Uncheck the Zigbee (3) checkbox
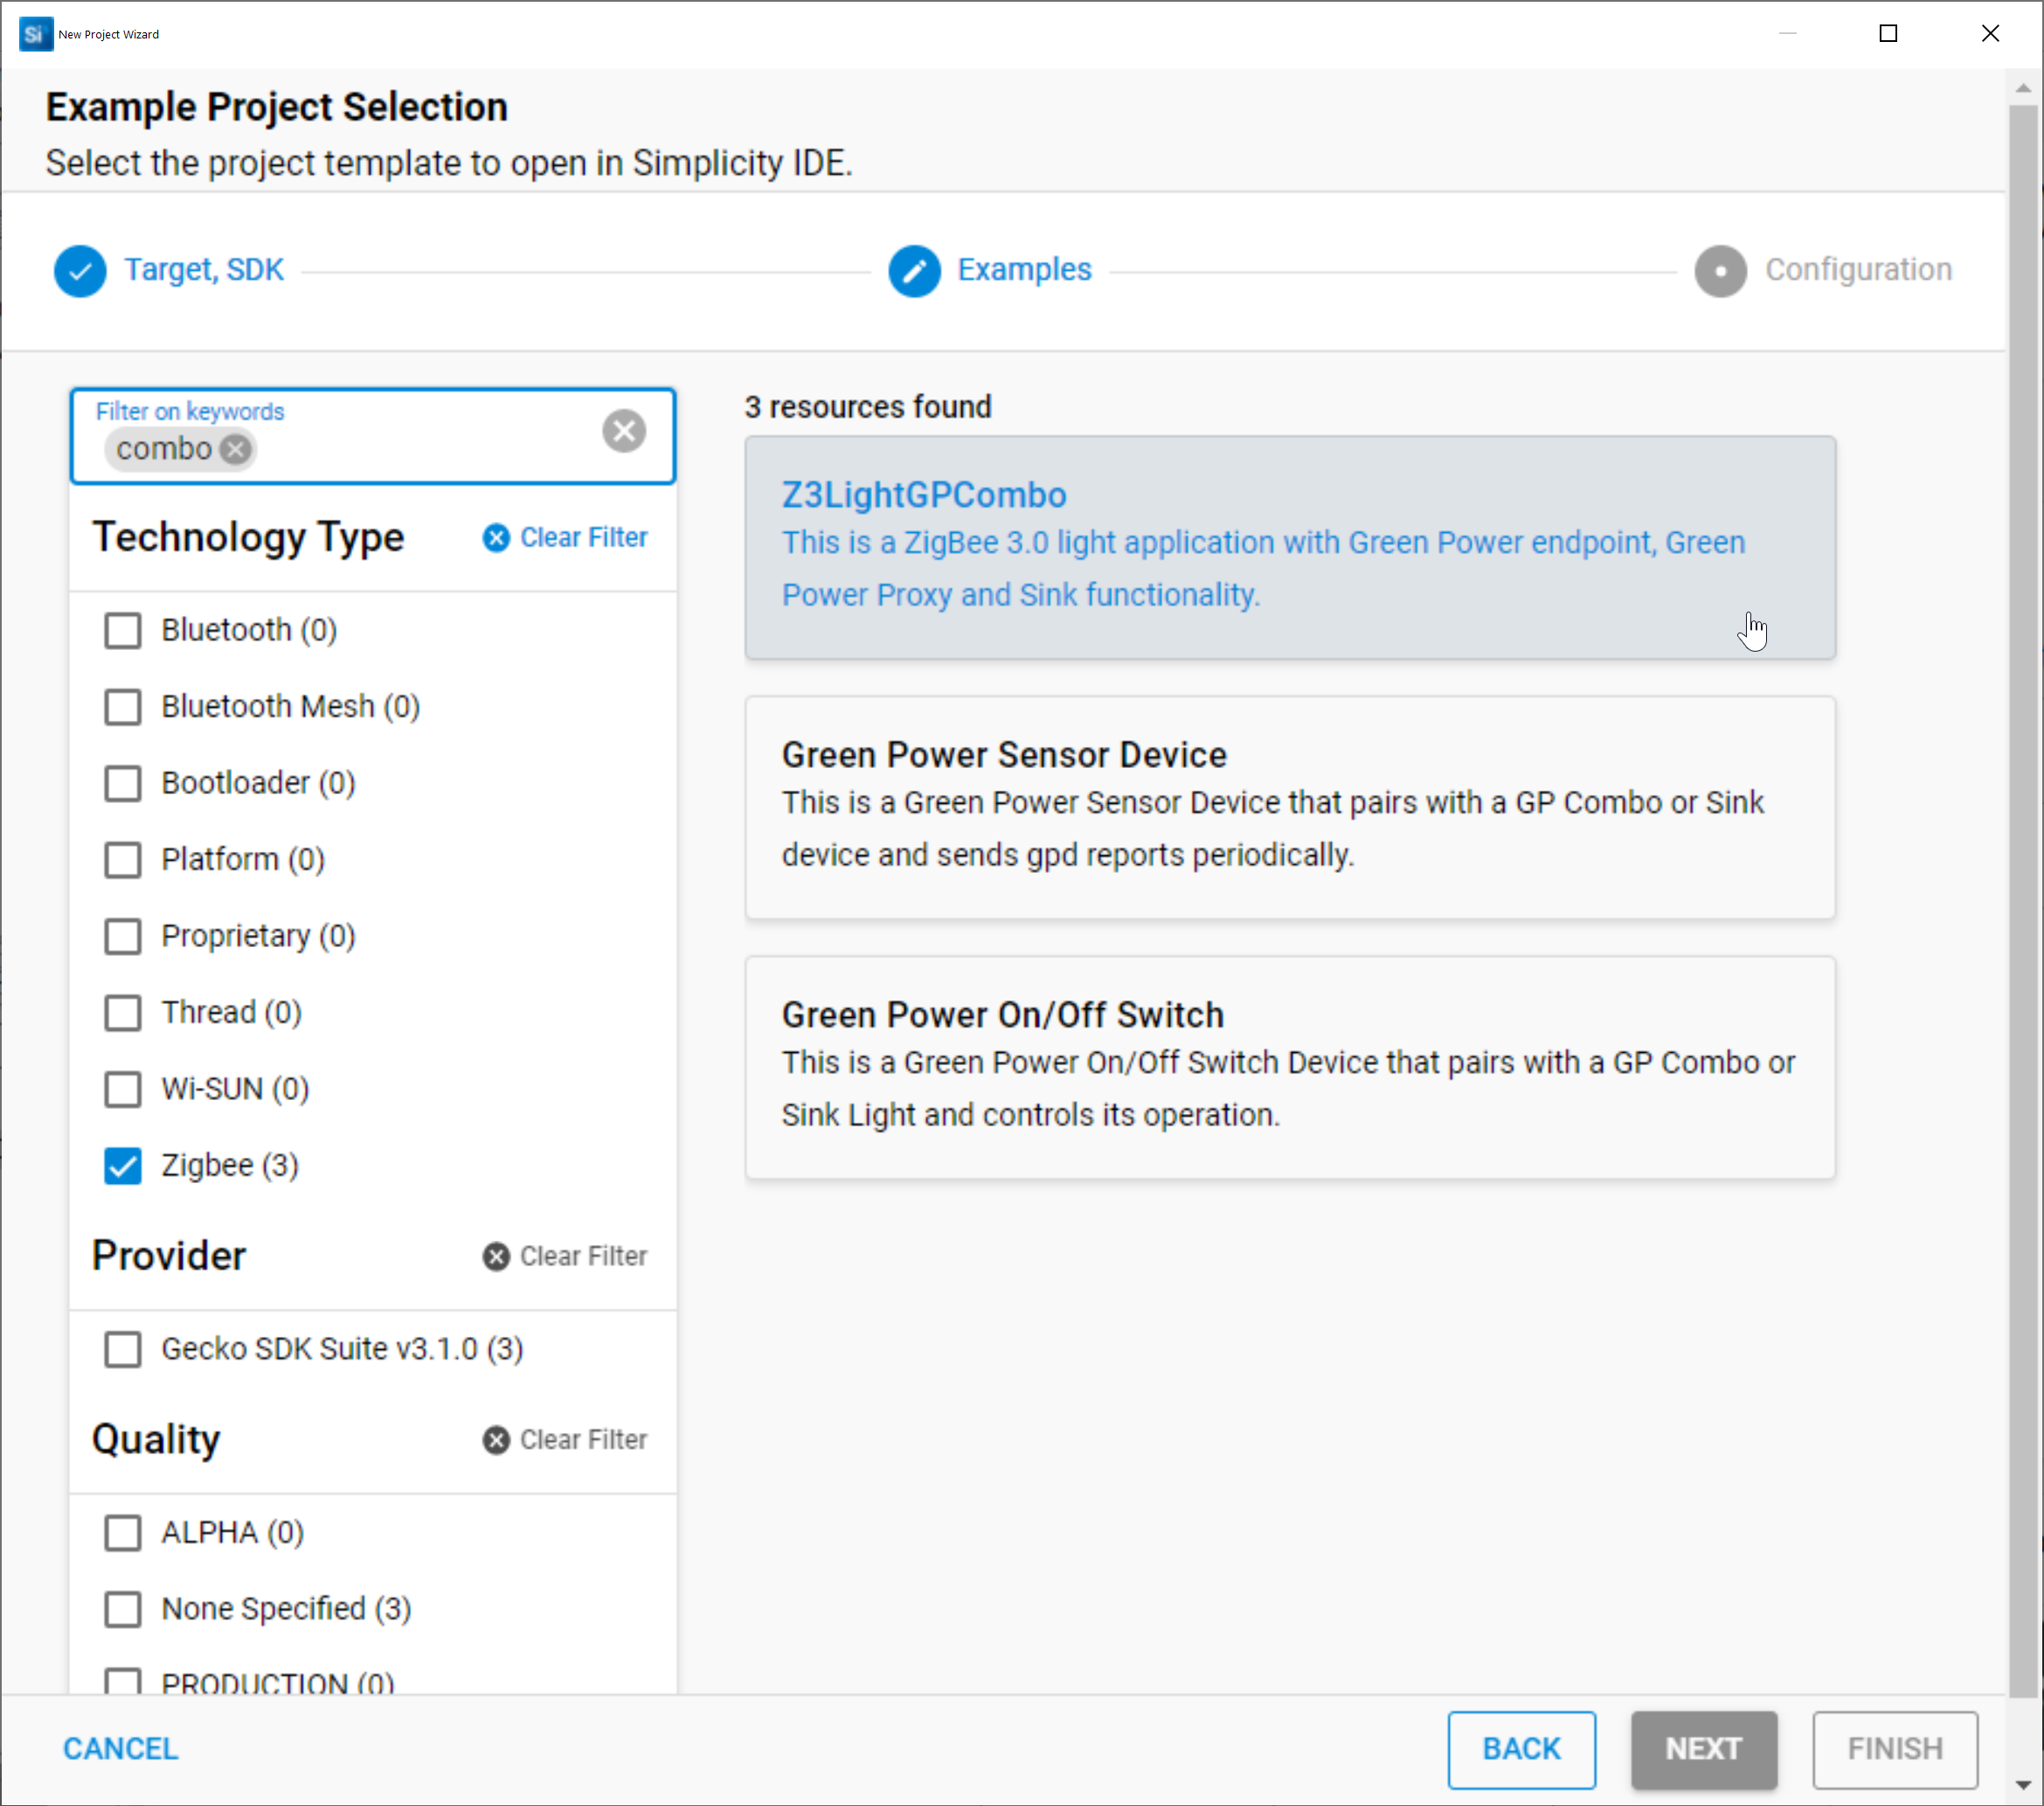This screenshot has height=1806, width=2044. pos(123,1166)
